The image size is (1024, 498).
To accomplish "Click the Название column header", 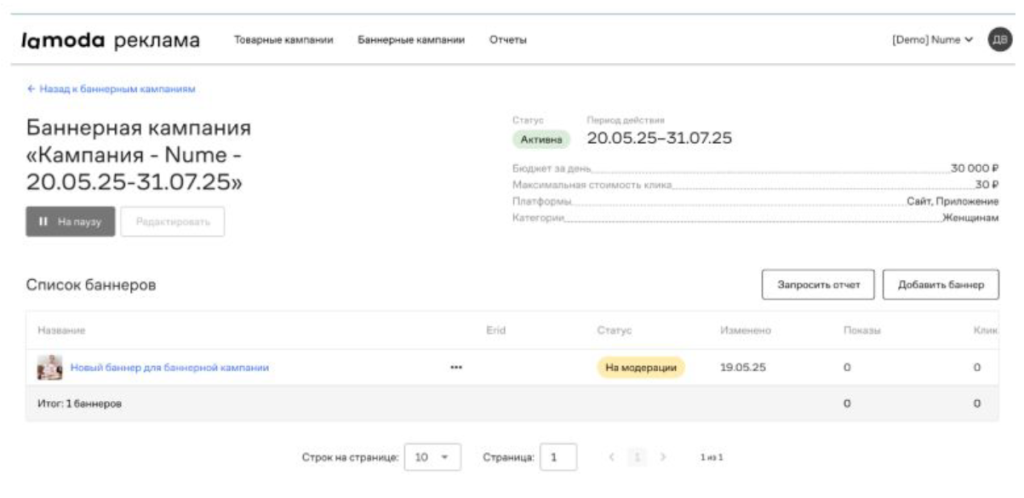I will [61, 331].
